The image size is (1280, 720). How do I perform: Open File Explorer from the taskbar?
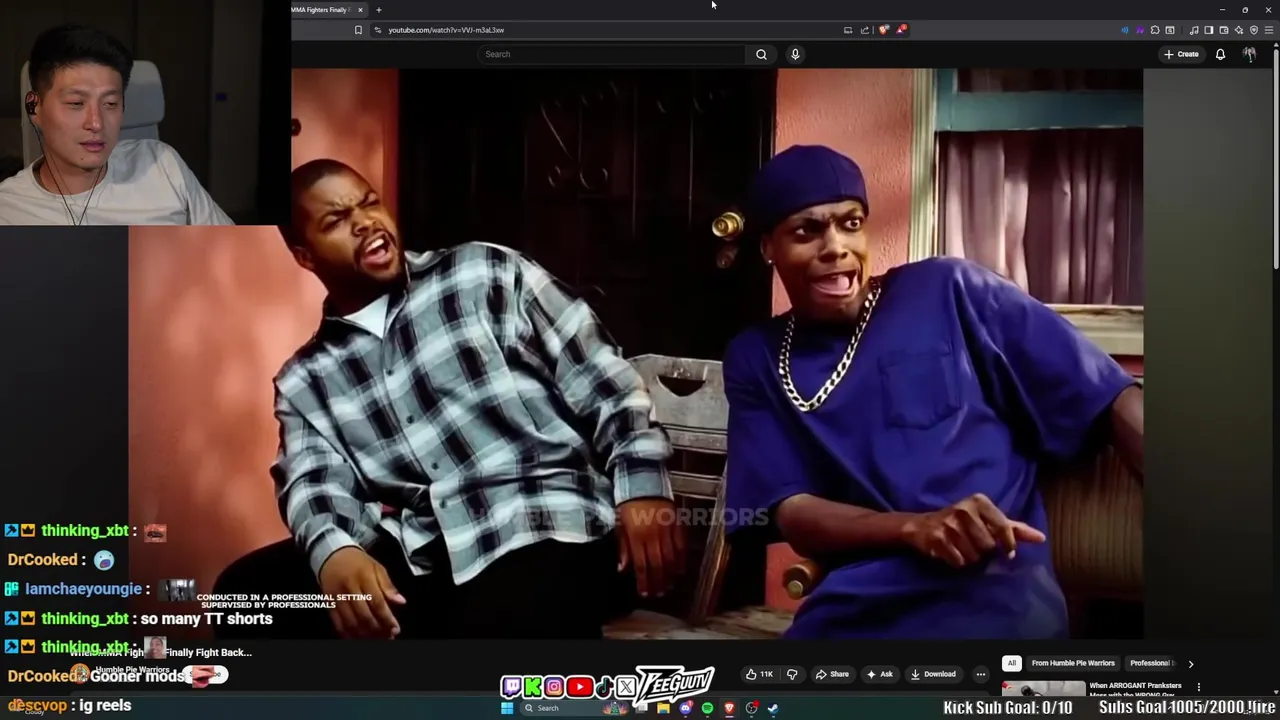pos(663,708)
